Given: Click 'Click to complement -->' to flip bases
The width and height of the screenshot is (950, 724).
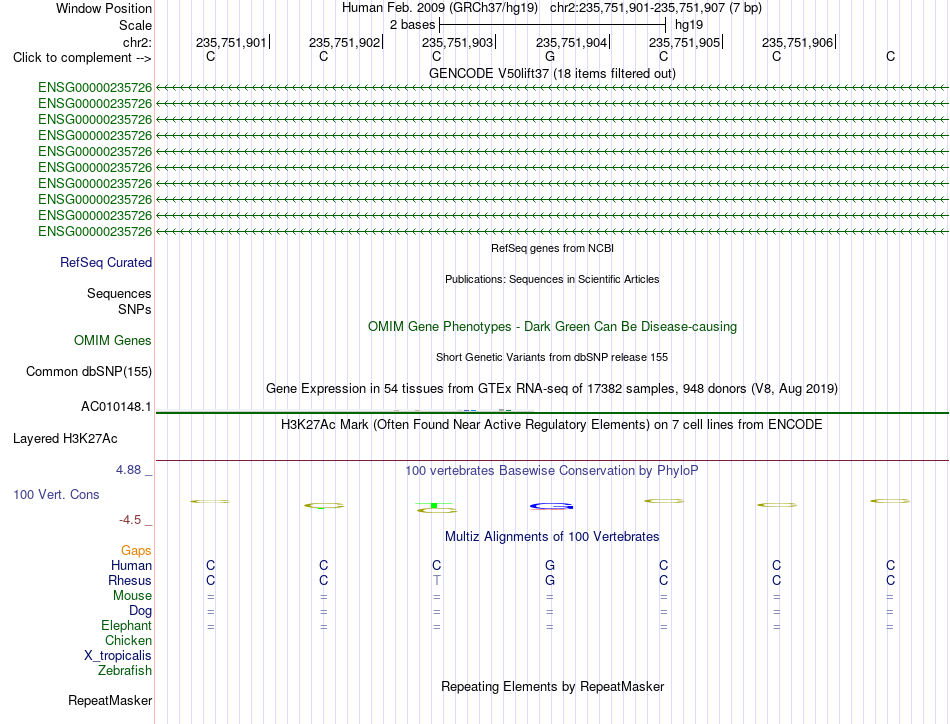Looking at the screenshot, I should point(82,58).
